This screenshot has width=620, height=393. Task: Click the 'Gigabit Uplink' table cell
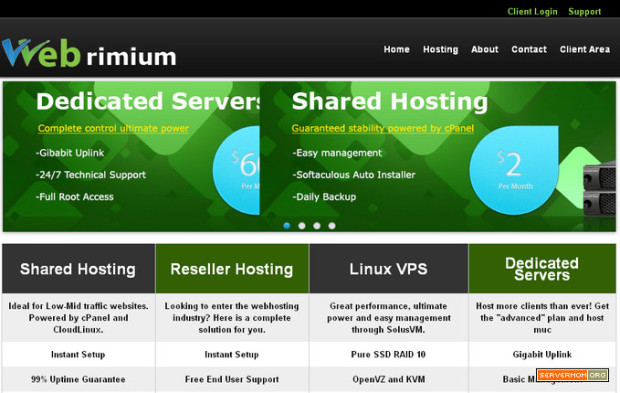(x=542, y=355)
